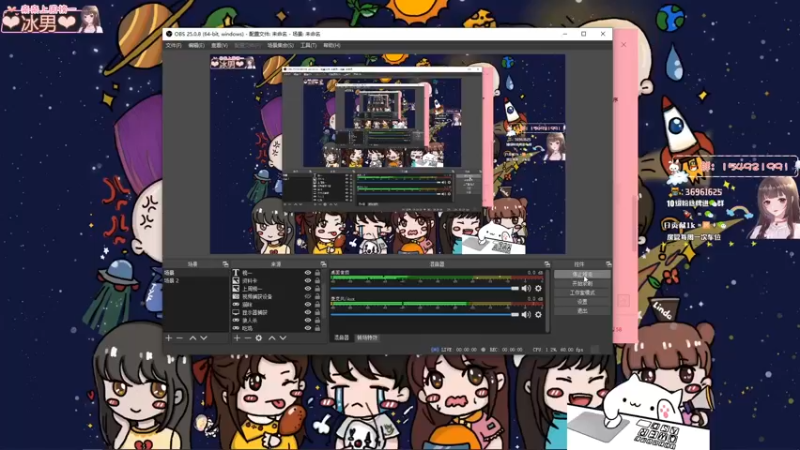The height and width of the screenshot is (450, 800).
Task: Mute the 桌面音频 speaker icon
Action: point(526,288)
